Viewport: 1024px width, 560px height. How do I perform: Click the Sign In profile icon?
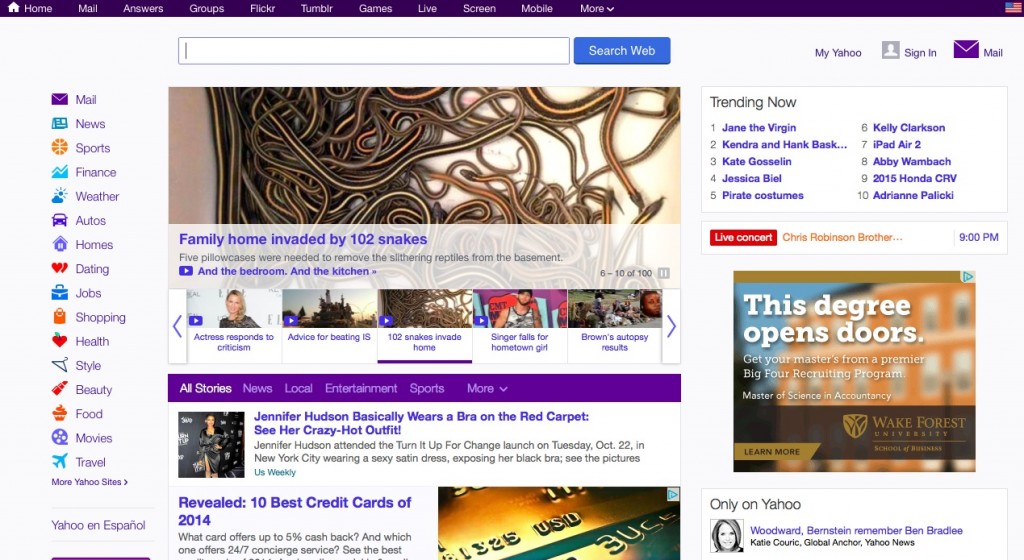[890, 50]
